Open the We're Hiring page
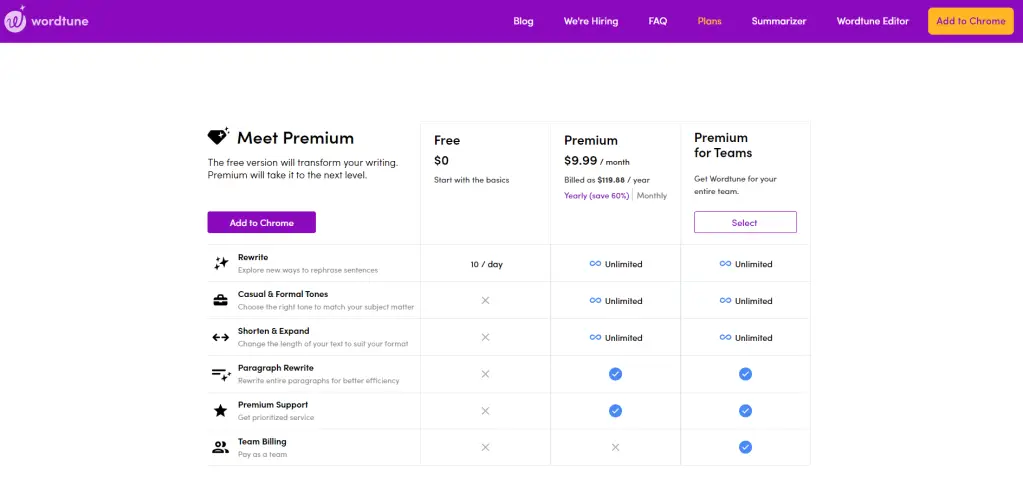The image size is (1023, 503). tap(591, 21)
